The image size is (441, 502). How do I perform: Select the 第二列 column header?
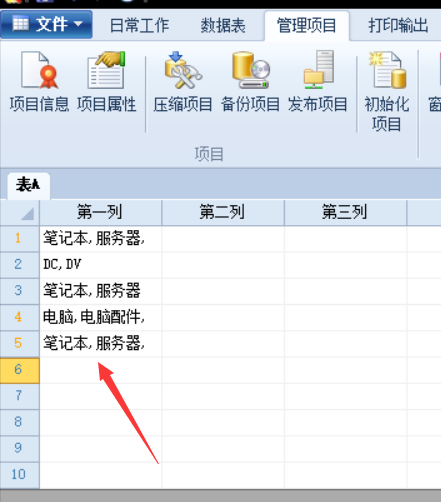(x=223, y=213)
